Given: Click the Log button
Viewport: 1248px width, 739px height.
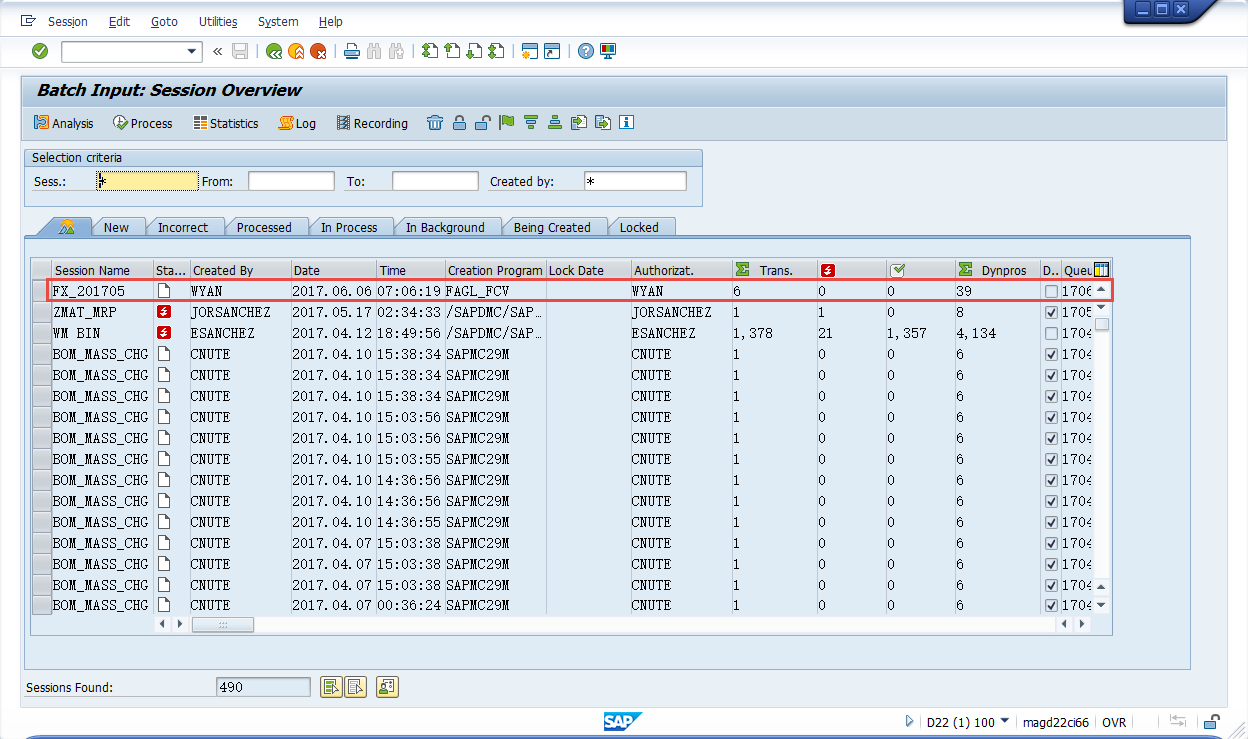Looking at the screenshot, I should click(297, 123).
